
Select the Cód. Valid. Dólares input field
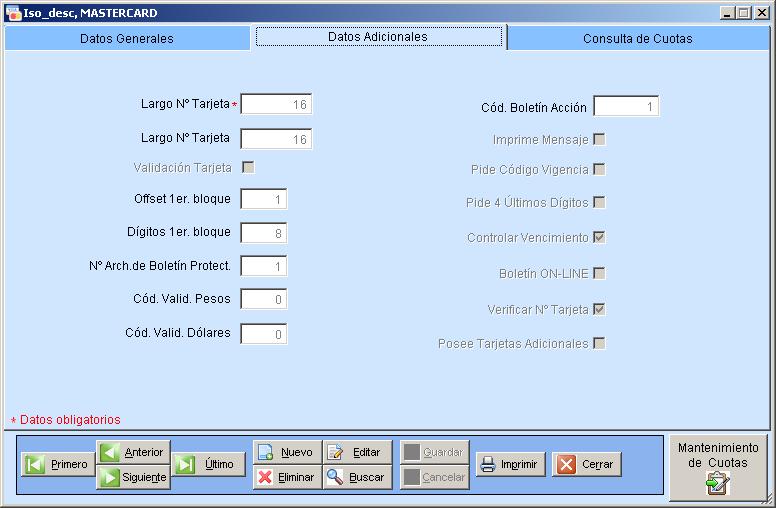[264, 334]
